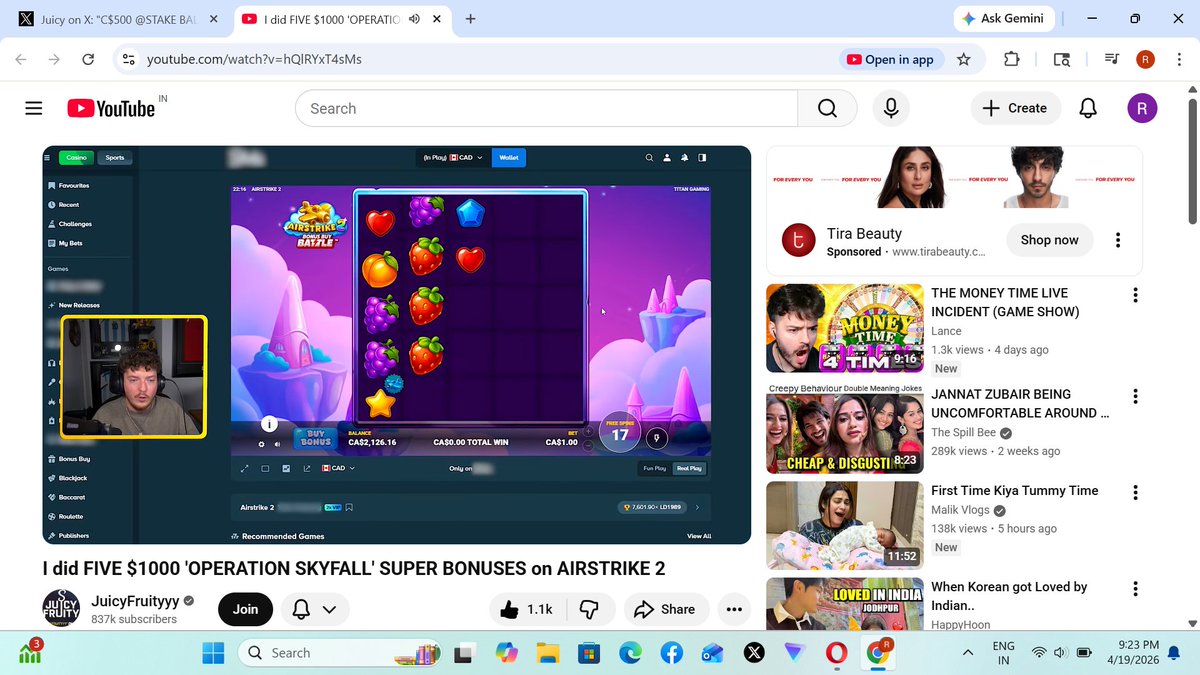The height and width of the screenshot is (675, 1200).
Task: Click the YouTube search magnifier button
Action: tap(827, 108)
